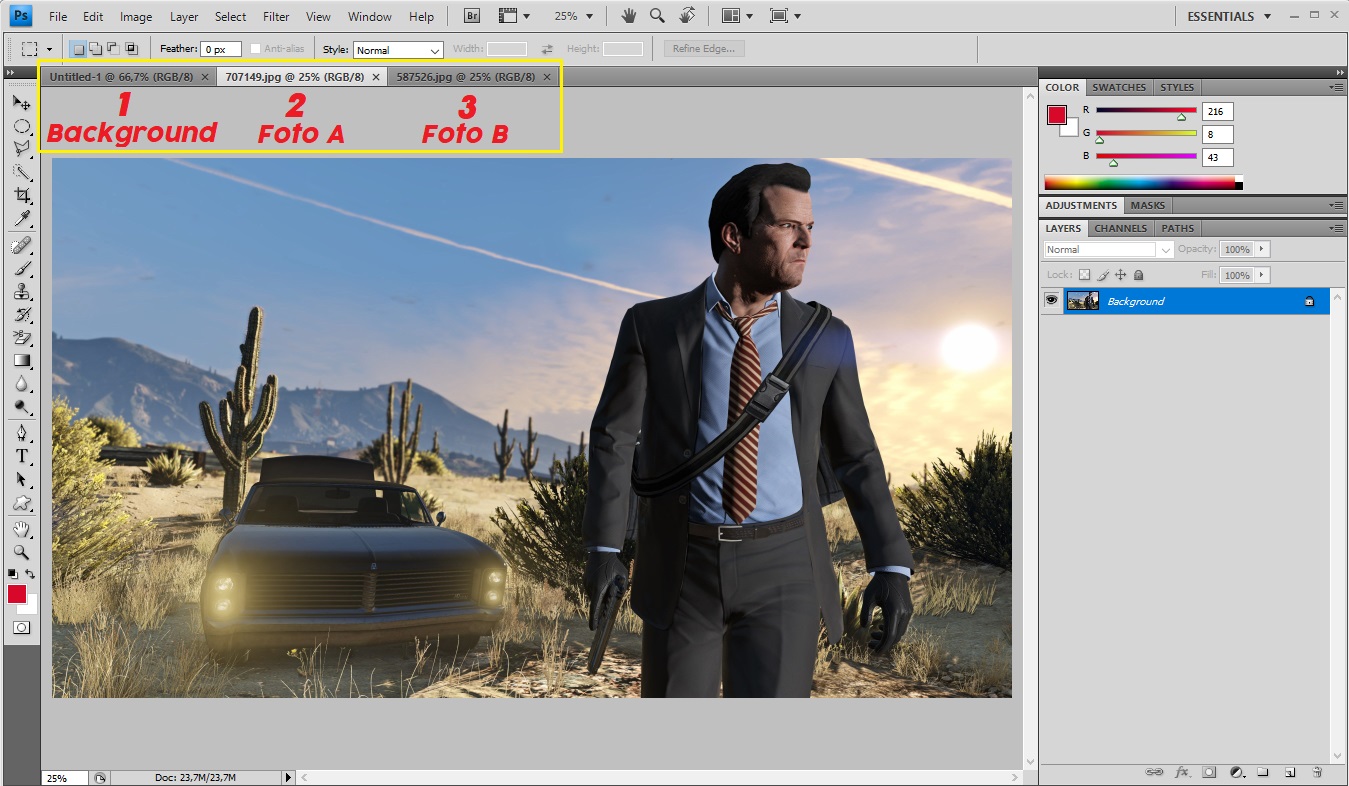Add a layer mask
Viewport: 1349px width, 786px height.
click(1209, 772)
